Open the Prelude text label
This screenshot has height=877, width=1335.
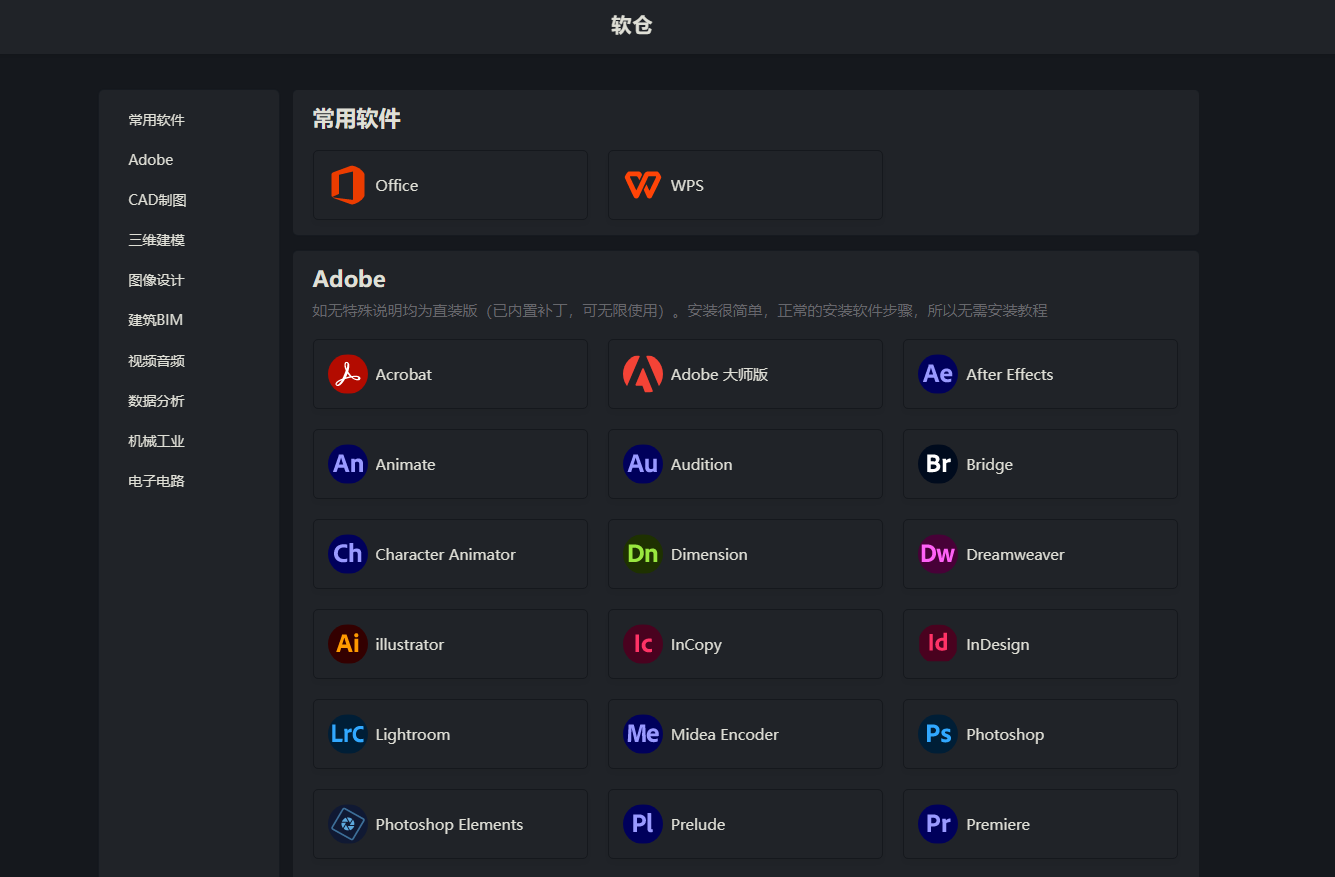pyautogui.click(x=698, y=824)
